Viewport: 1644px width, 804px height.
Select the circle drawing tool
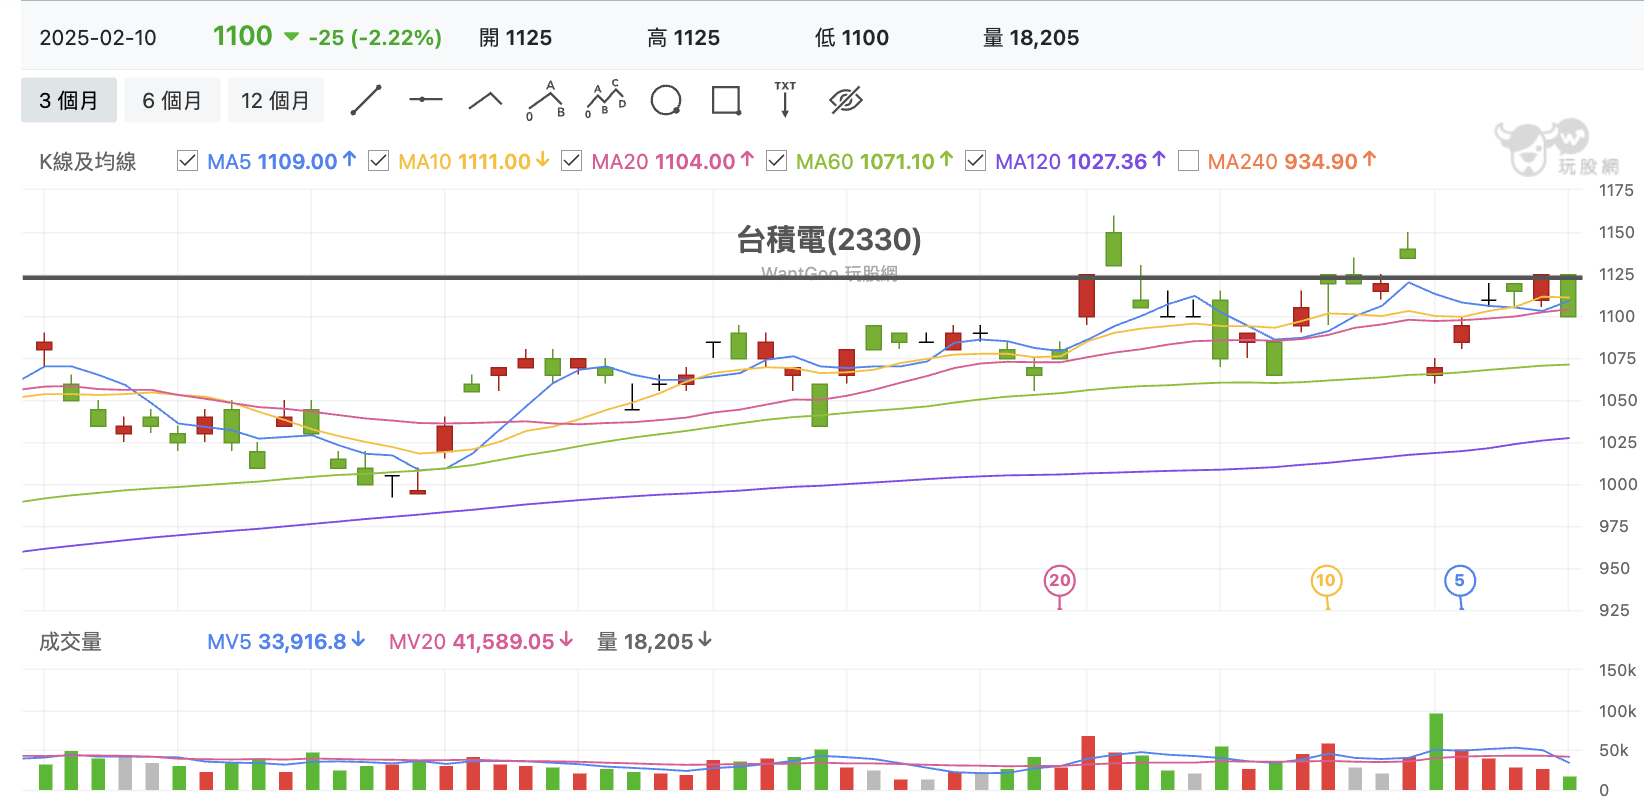tap(666, 100)
